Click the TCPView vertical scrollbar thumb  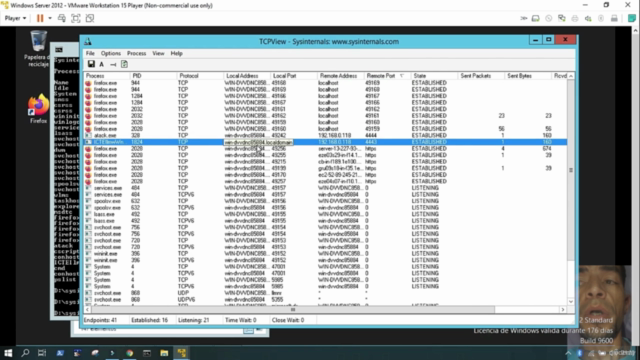(571, 169)
